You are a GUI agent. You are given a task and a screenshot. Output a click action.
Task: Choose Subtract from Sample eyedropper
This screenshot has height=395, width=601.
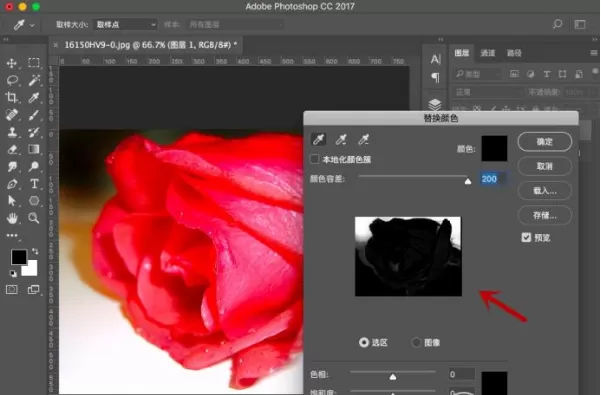(x=363, y=139)
